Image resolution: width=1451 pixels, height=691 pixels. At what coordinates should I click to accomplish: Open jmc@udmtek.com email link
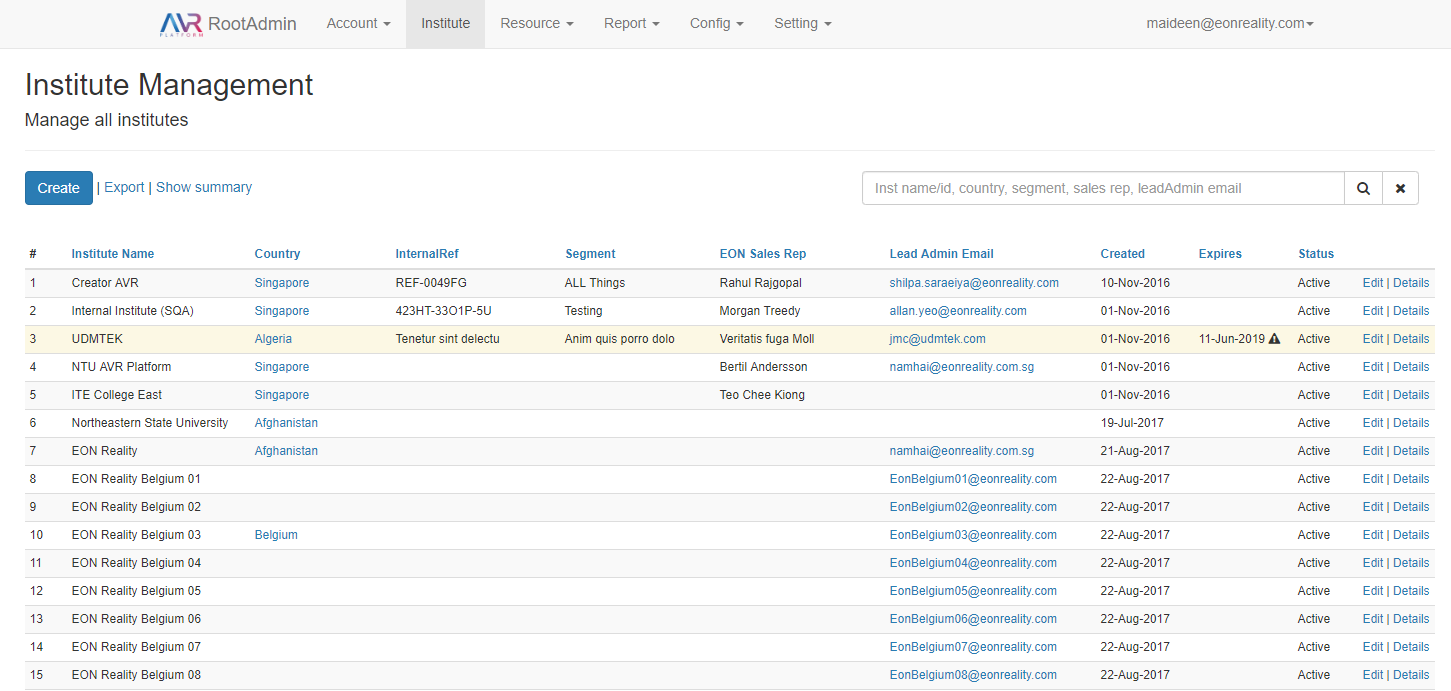tap(938, 339)
